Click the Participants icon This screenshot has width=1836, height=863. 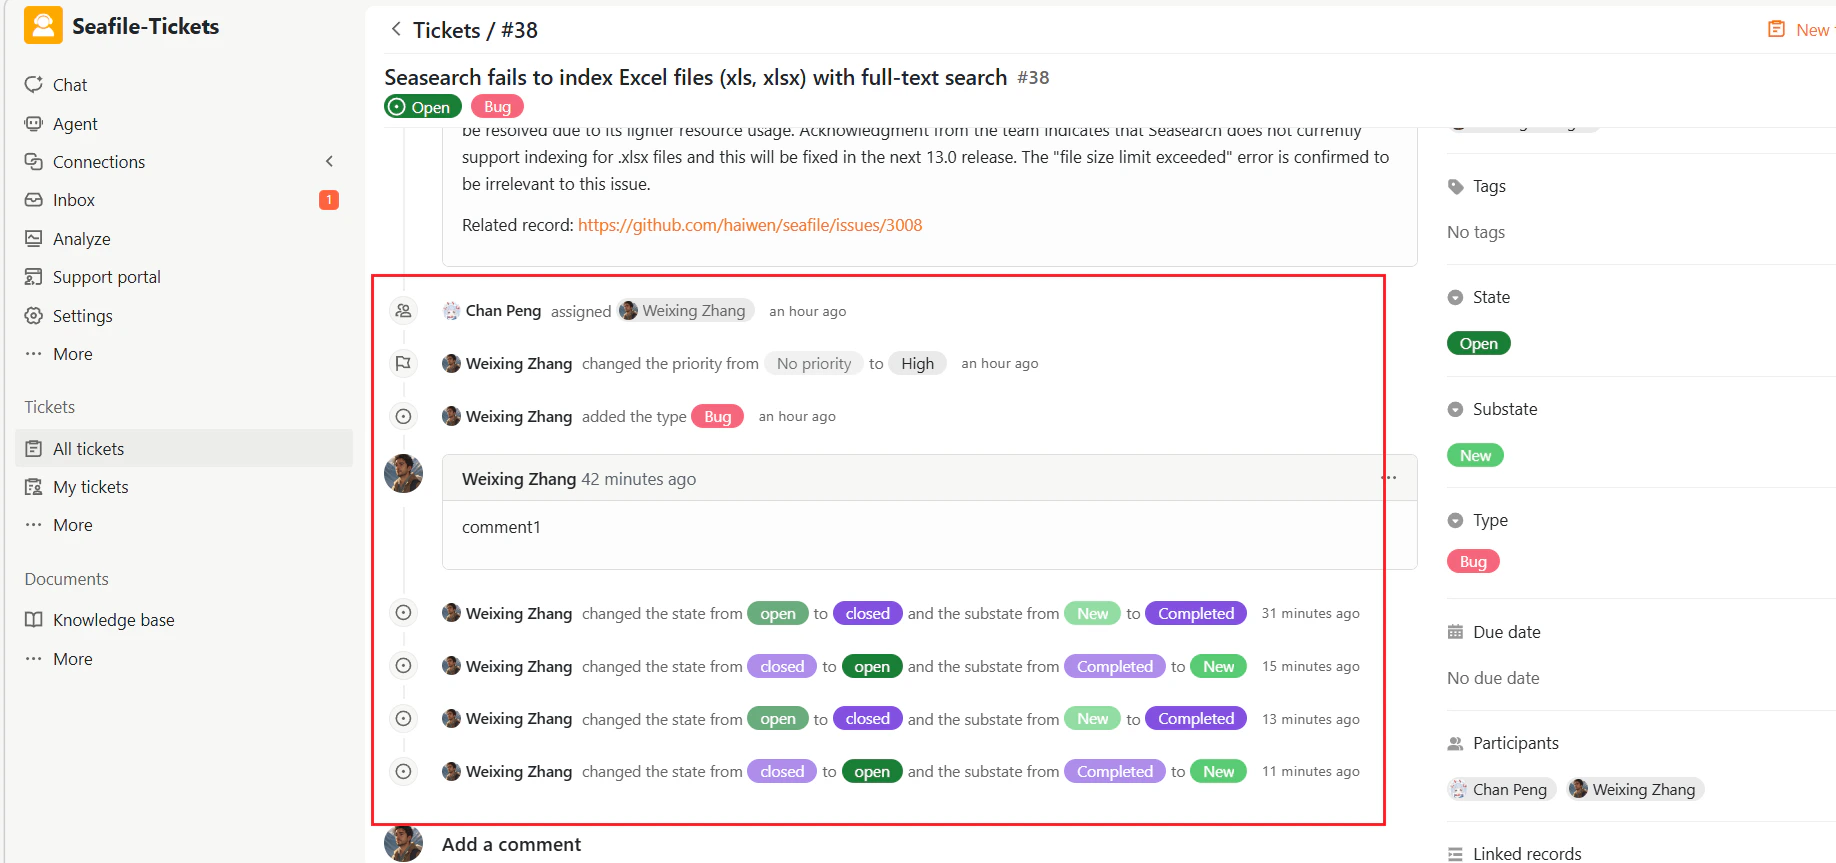(x=1456, y=743)
